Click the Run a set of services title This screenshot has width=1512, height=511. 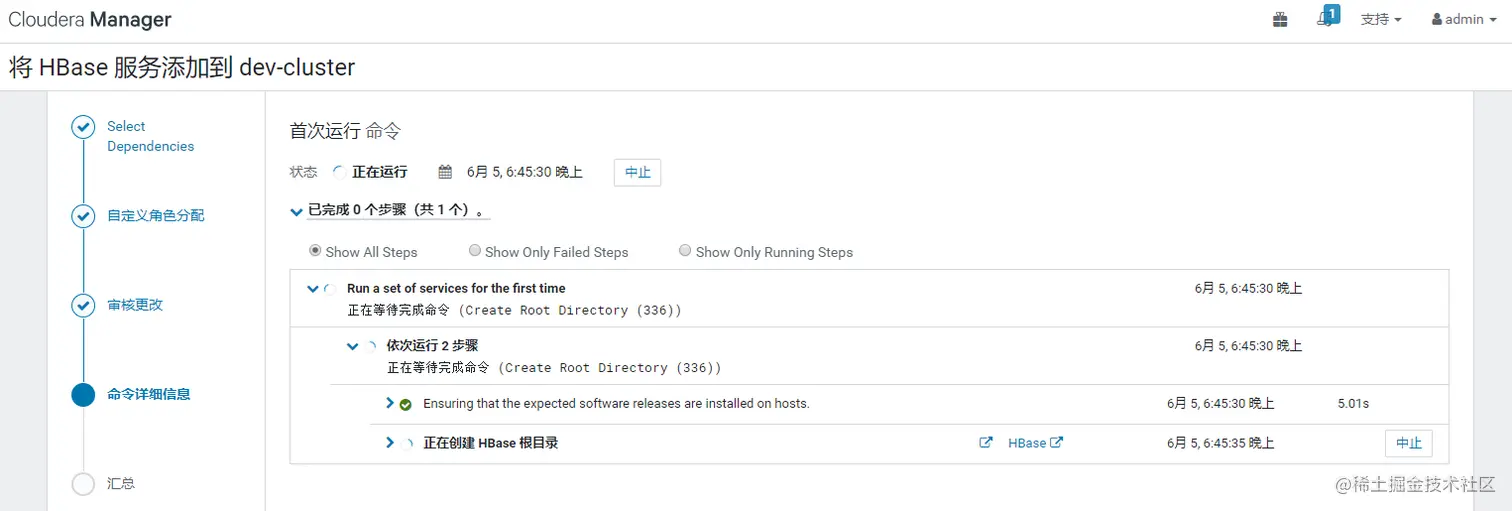456,288
